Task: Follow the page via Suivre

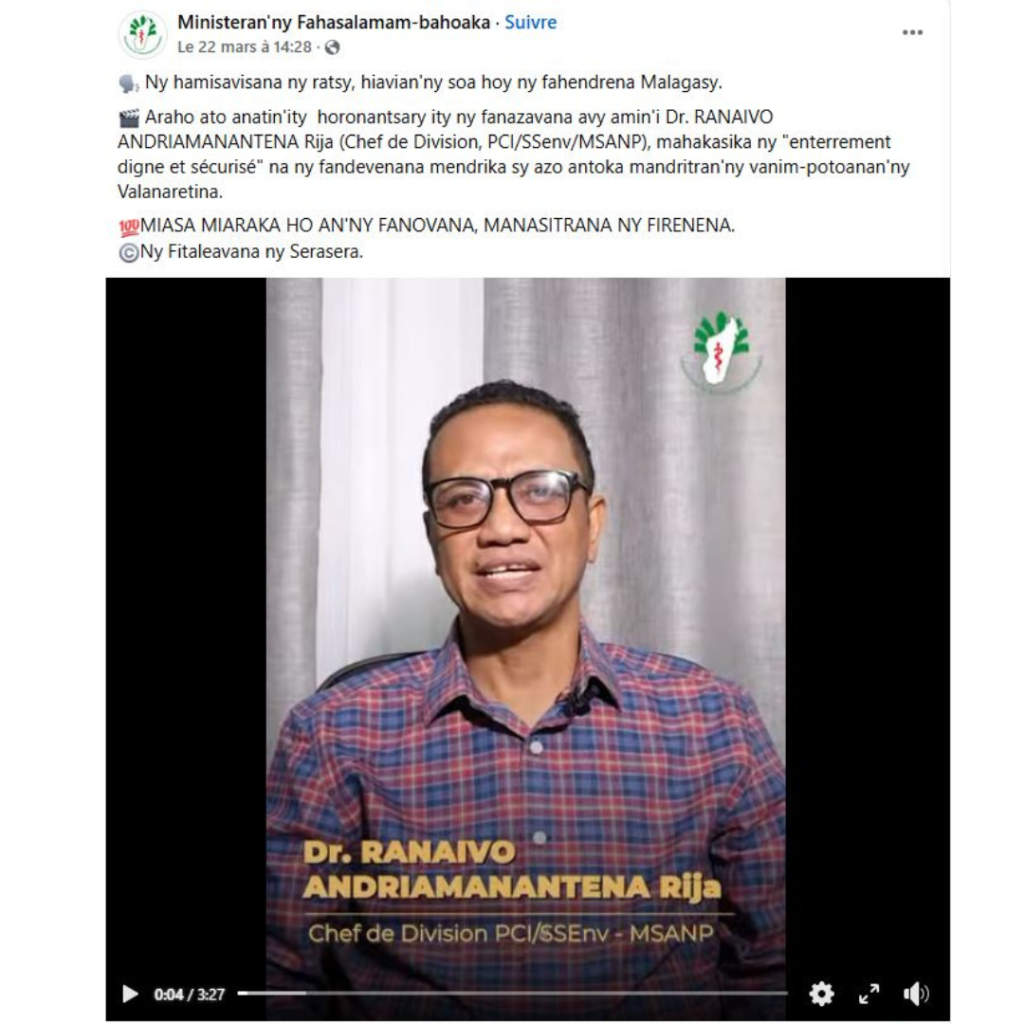Action: tap(530, 22)
